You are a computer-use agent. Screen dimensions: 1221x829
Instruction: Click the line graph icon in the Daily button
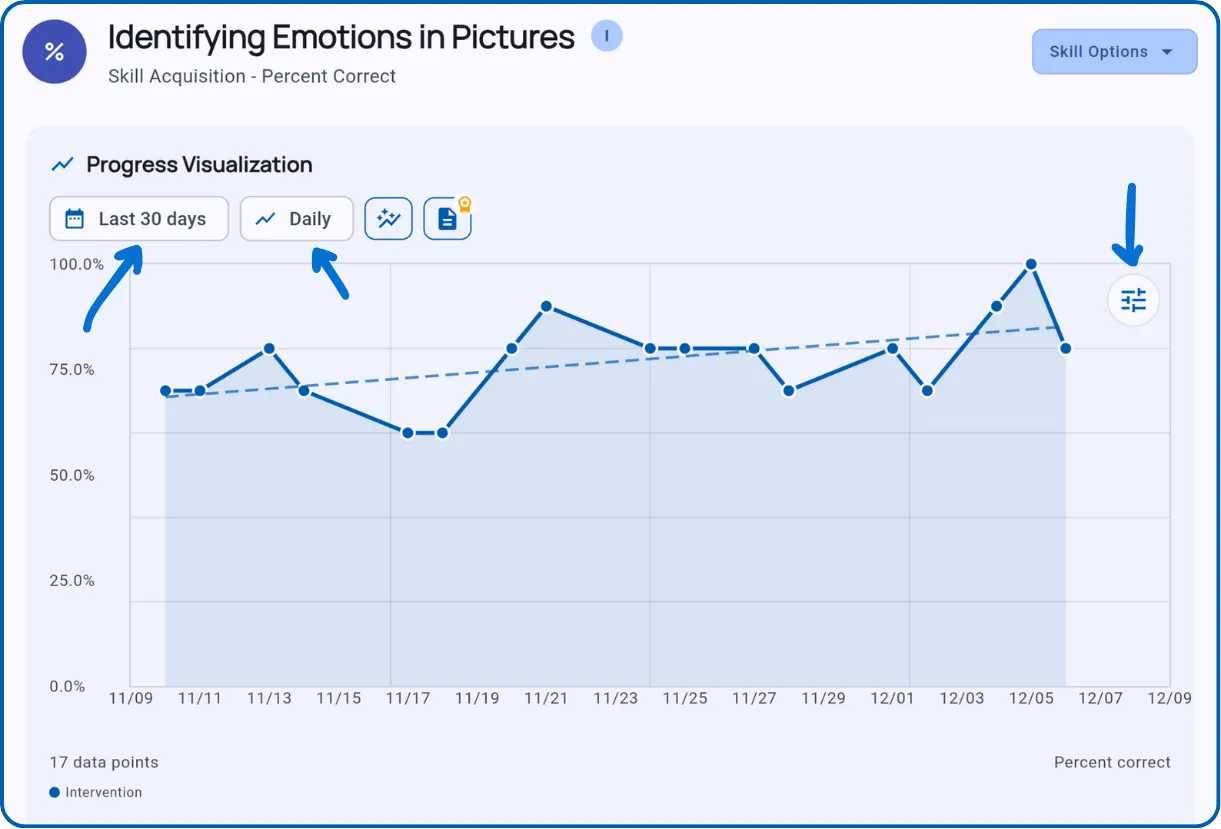(266, 218)
